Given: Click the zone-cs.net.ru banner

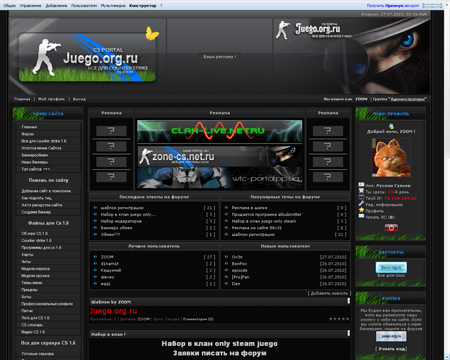Looking at the screenshot, I should (220, 156).
